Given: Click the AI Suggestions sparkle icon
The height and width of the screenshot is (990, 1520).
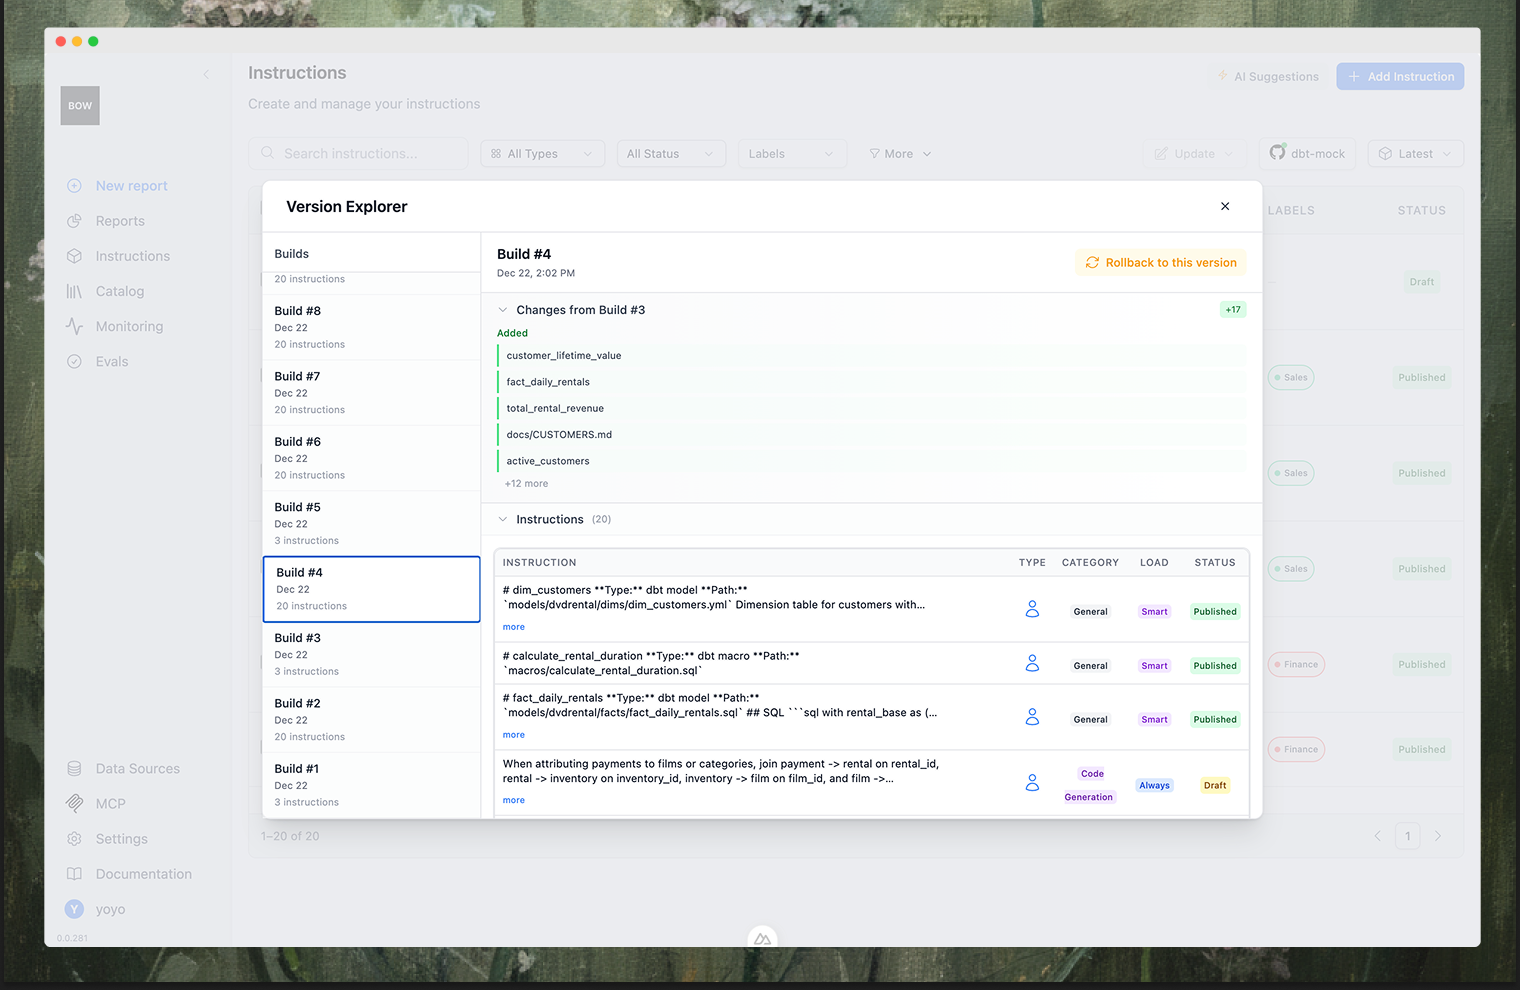Looking at the screenshot, I should click(x=1221, y=75).
